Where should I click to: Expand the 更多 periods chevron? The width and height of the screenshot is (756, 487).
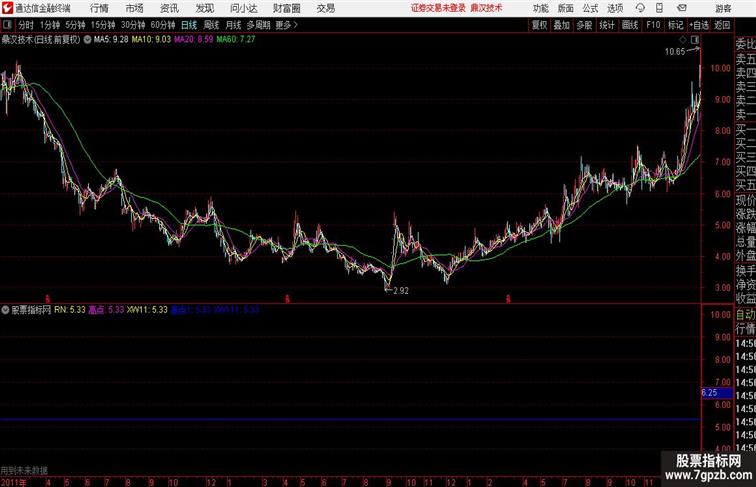tap(296, 25)
